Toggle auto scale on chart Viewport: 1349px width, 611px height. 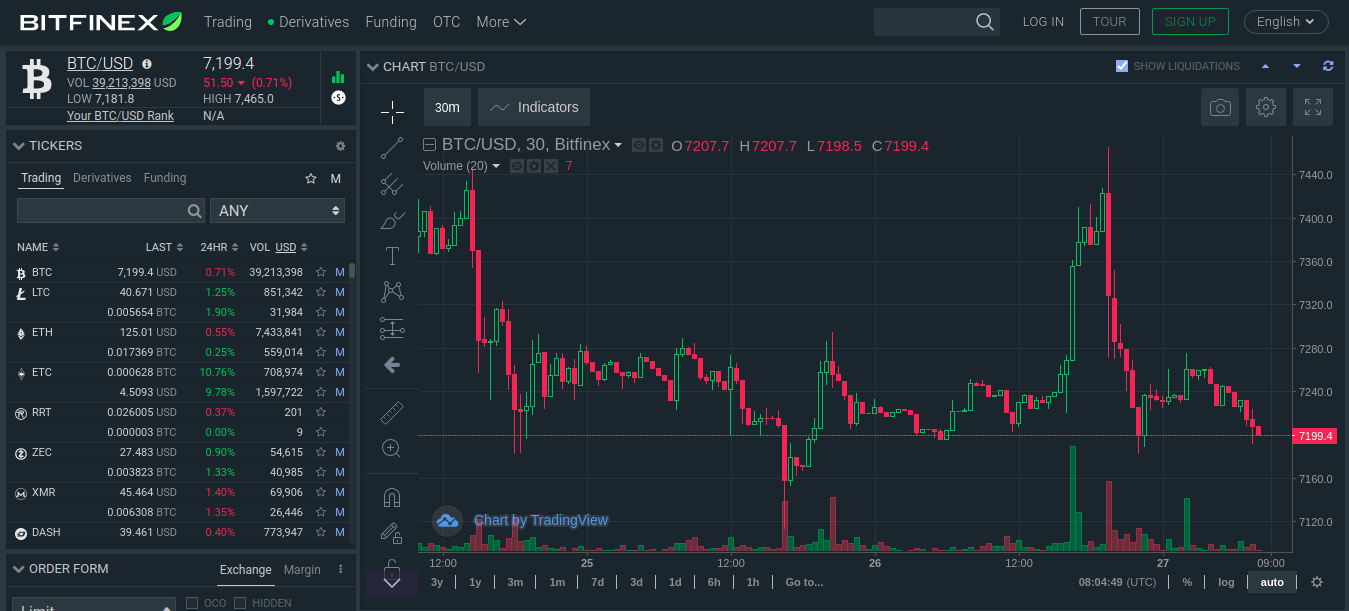click(x=1272, y=582)
